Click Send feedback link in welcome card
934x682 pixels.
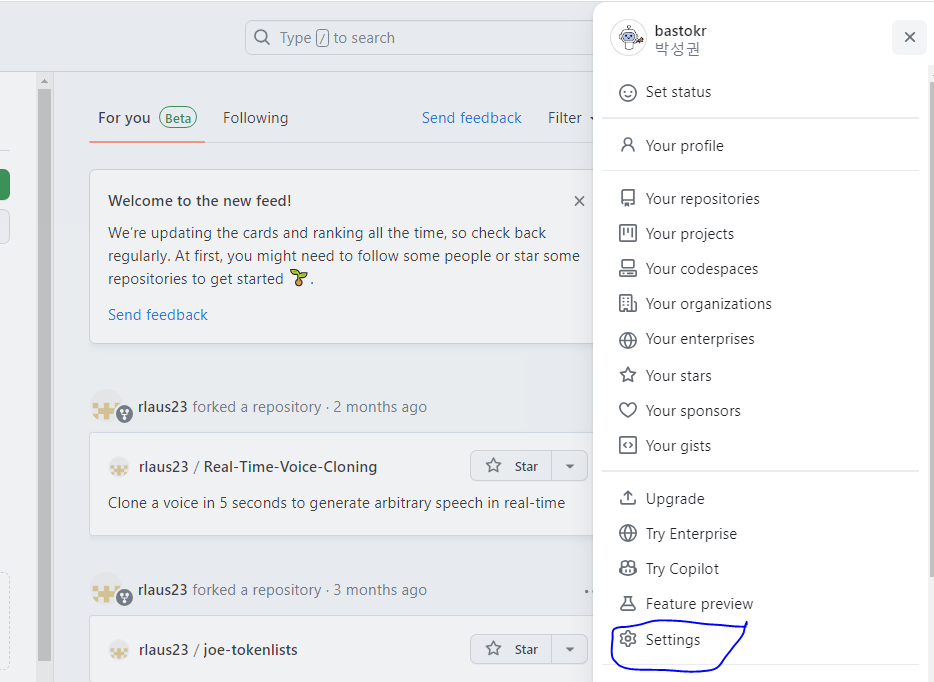click(158, 314)
